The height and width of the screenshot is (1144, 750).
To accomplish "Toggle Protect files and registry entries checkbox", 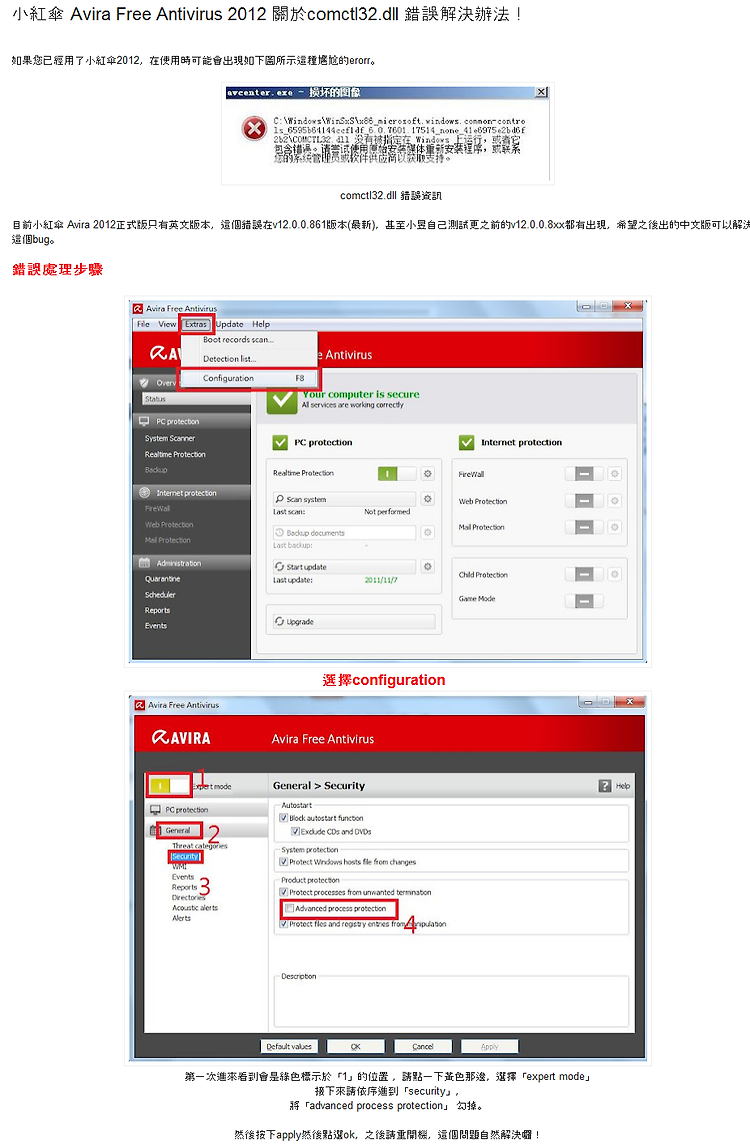I will click(x=284, y=924).
